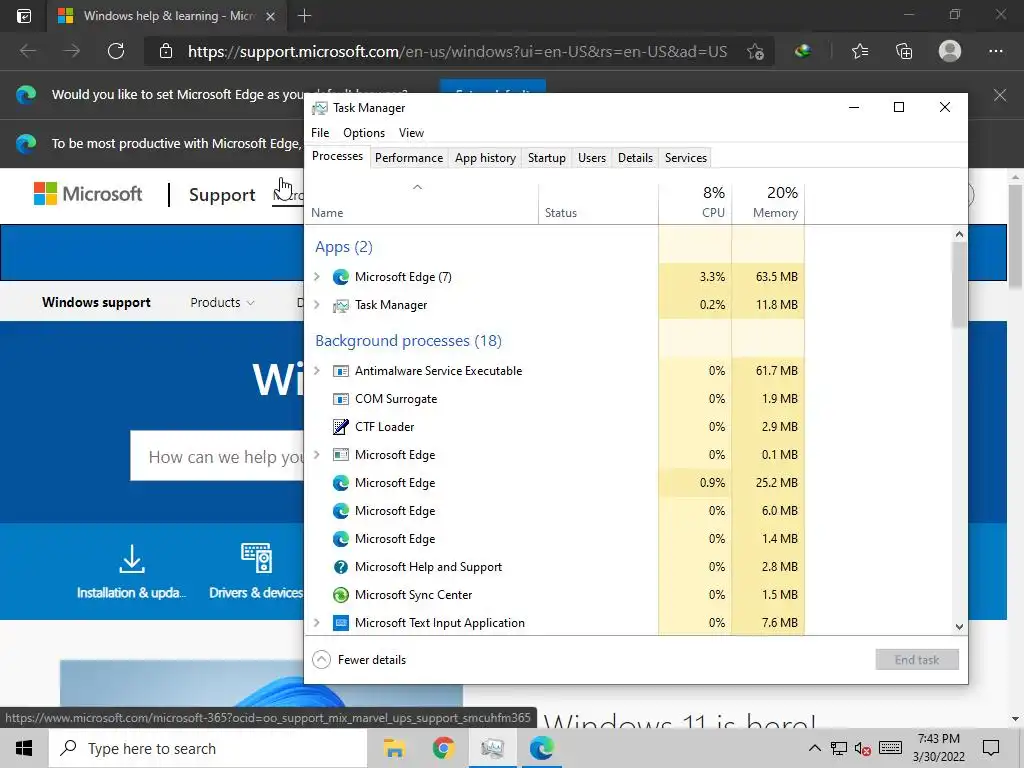Click the CTF Loader process icon
The image size is (1024, 768).
click(340, 427)
